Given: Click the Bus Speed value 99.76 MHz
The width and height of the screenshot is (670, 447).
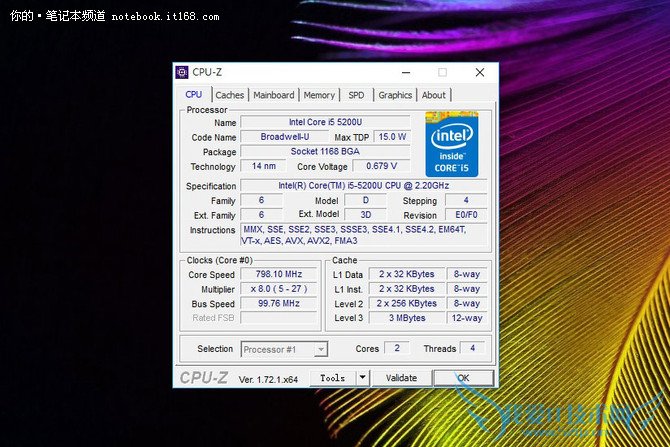Looking at the screenshot, I should click(x=279, y=303).
